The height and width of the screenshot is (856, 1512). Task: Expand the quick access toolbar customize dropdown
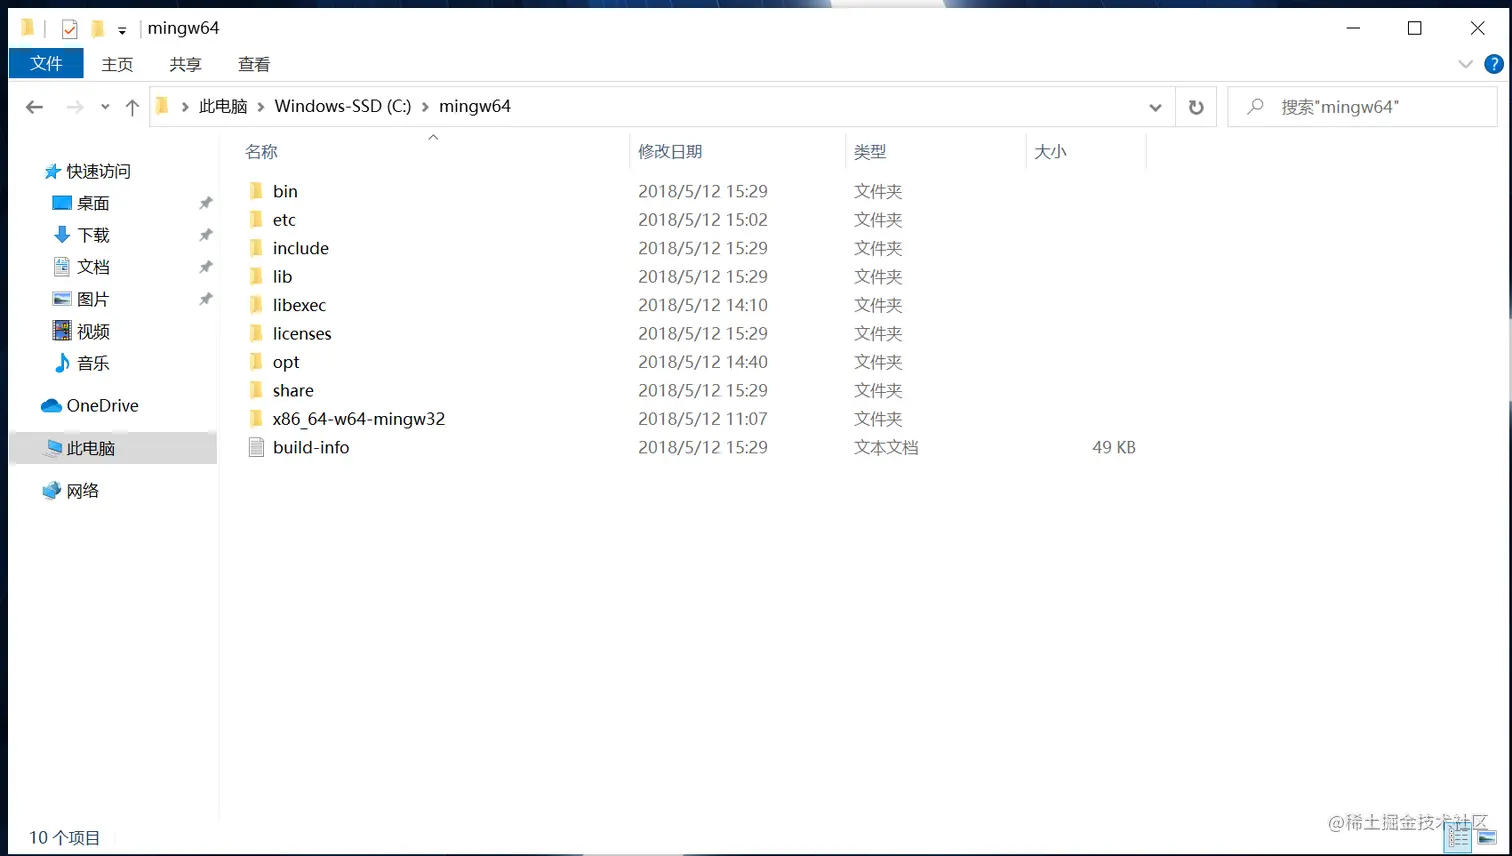pos(120,29)
